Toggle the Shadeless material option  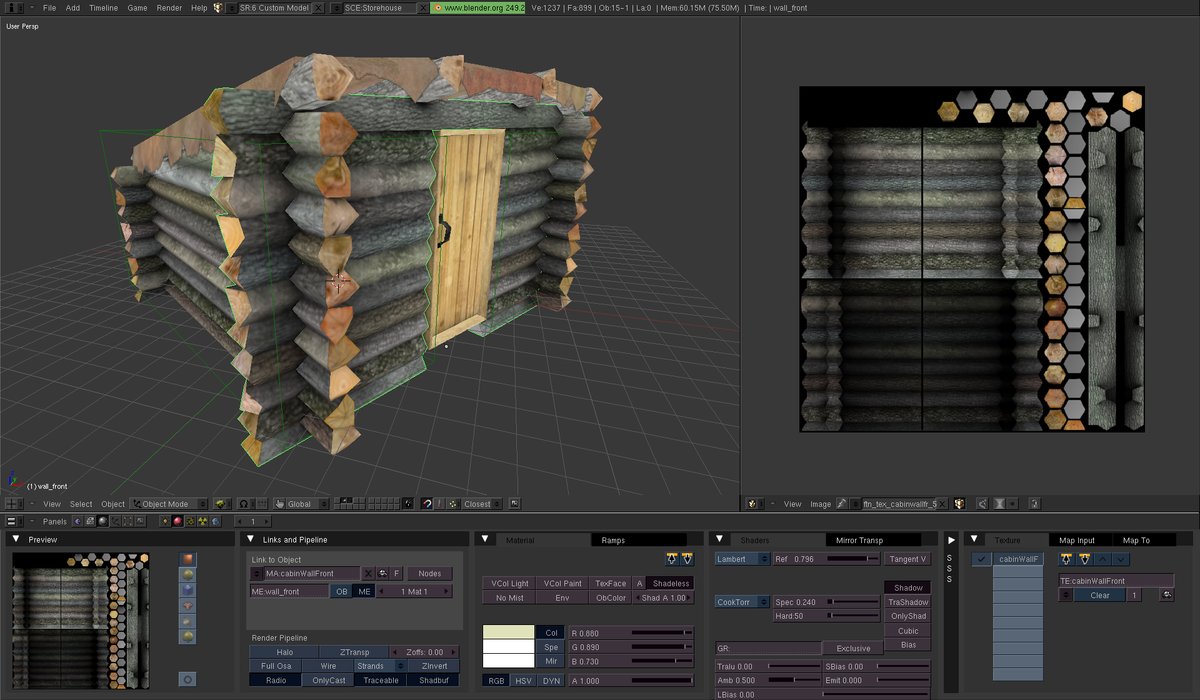click(670, 583)
